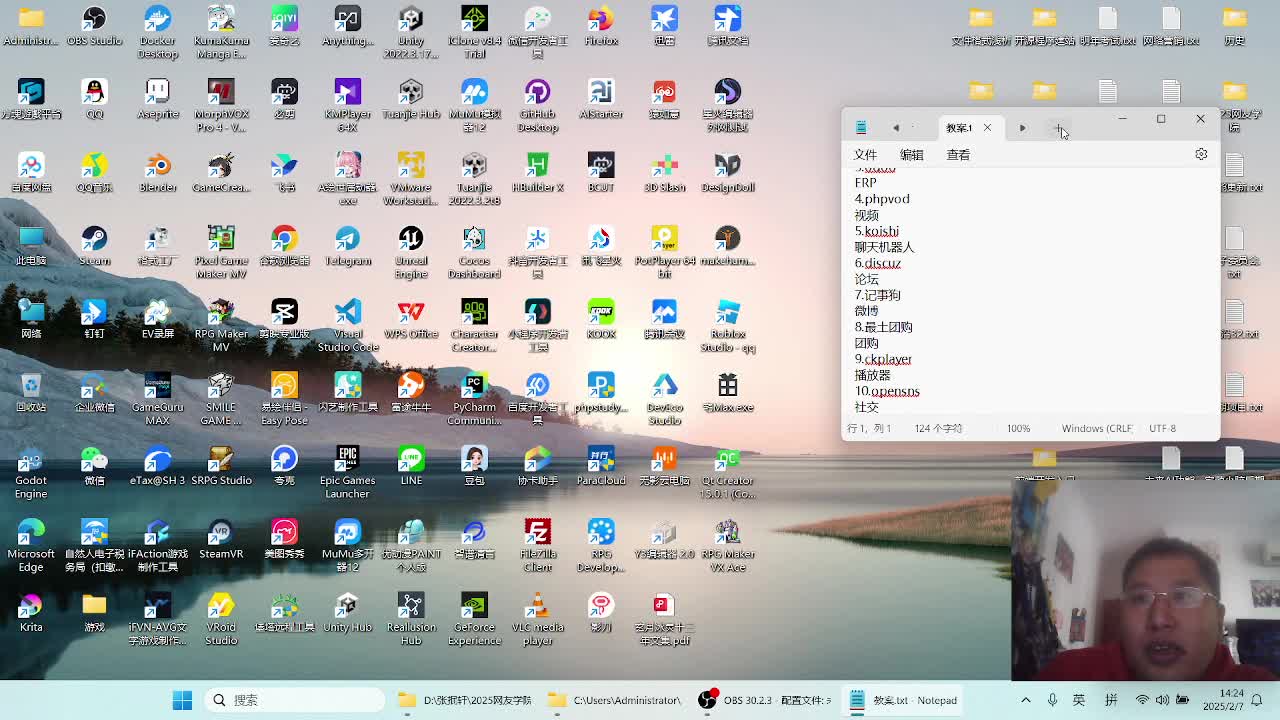Click the microphone tray icon

point(1052,700)
